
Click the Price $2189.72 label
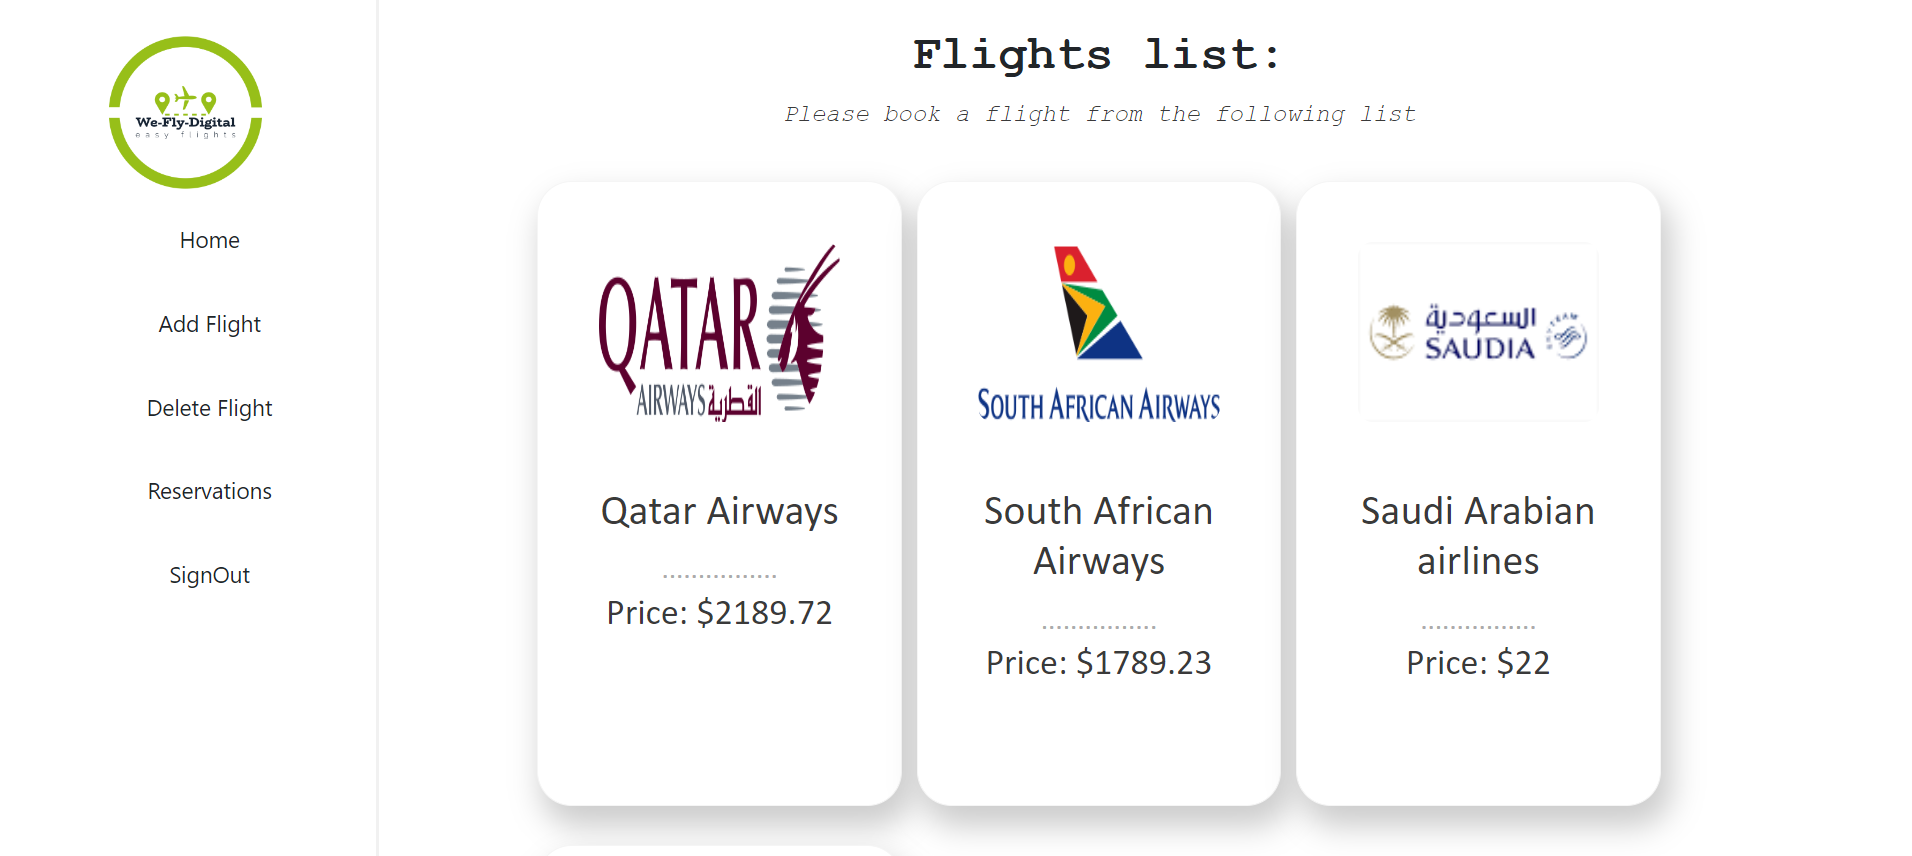(x=719, y=612)
